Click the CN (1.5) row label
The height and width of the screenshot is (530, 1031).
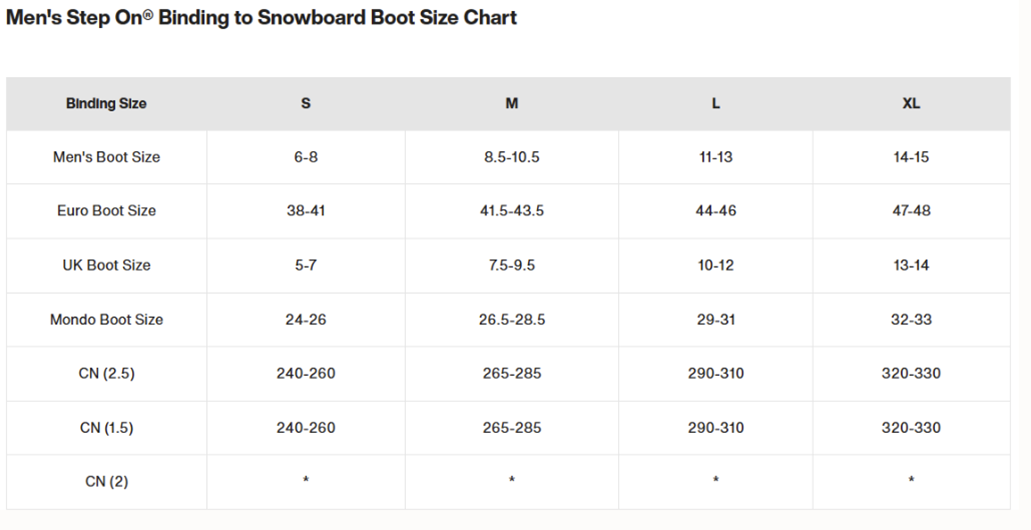[107, 427]
